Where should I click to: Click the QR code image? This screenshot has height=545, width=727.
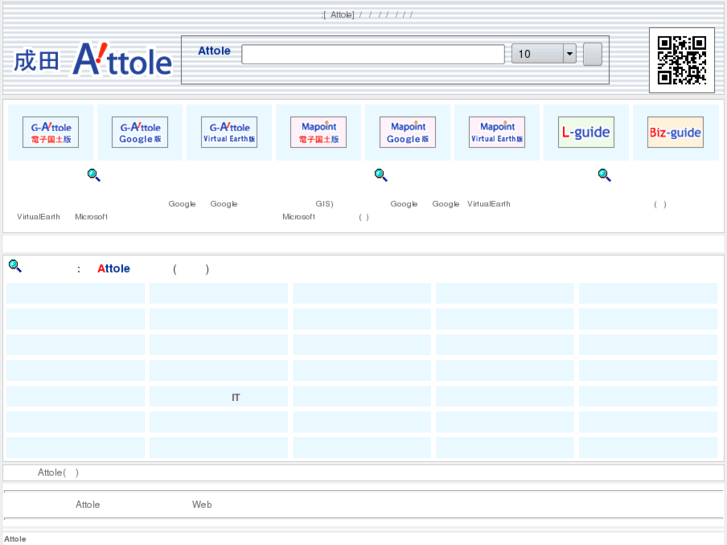(682, 60)
